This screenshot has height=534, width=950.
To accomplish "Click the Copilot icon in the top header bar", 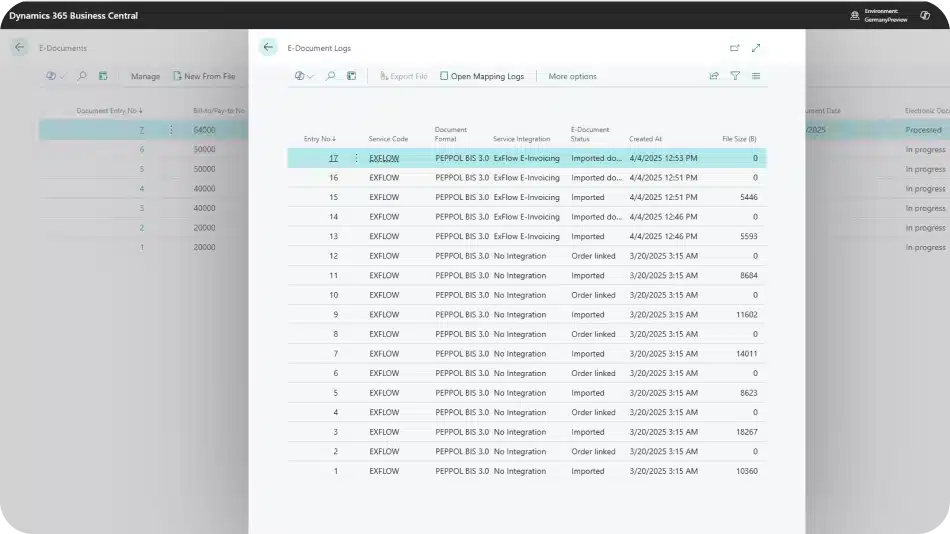I will tap(925, 16).
